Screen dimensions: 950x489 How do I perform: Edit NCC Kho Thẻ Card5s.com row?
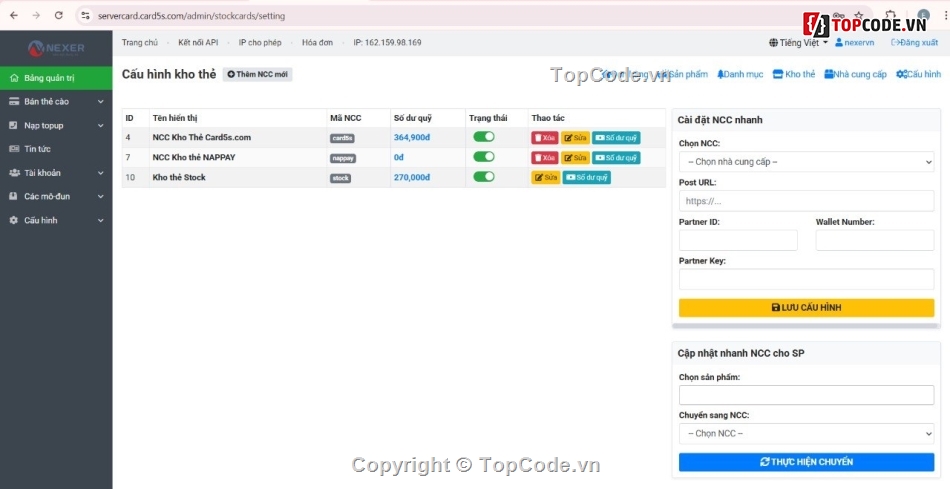tap(575, 138)
